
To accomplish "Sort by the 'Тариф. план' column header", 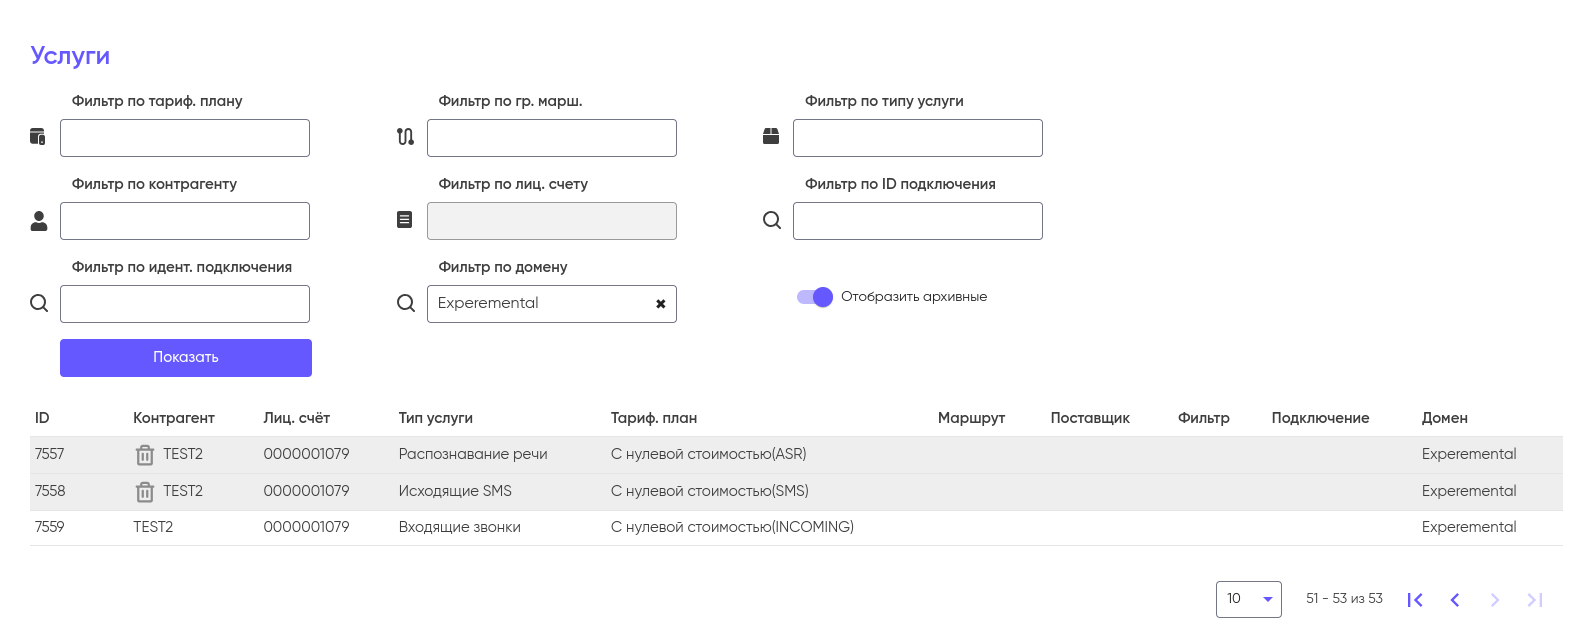I will point(653,418).
